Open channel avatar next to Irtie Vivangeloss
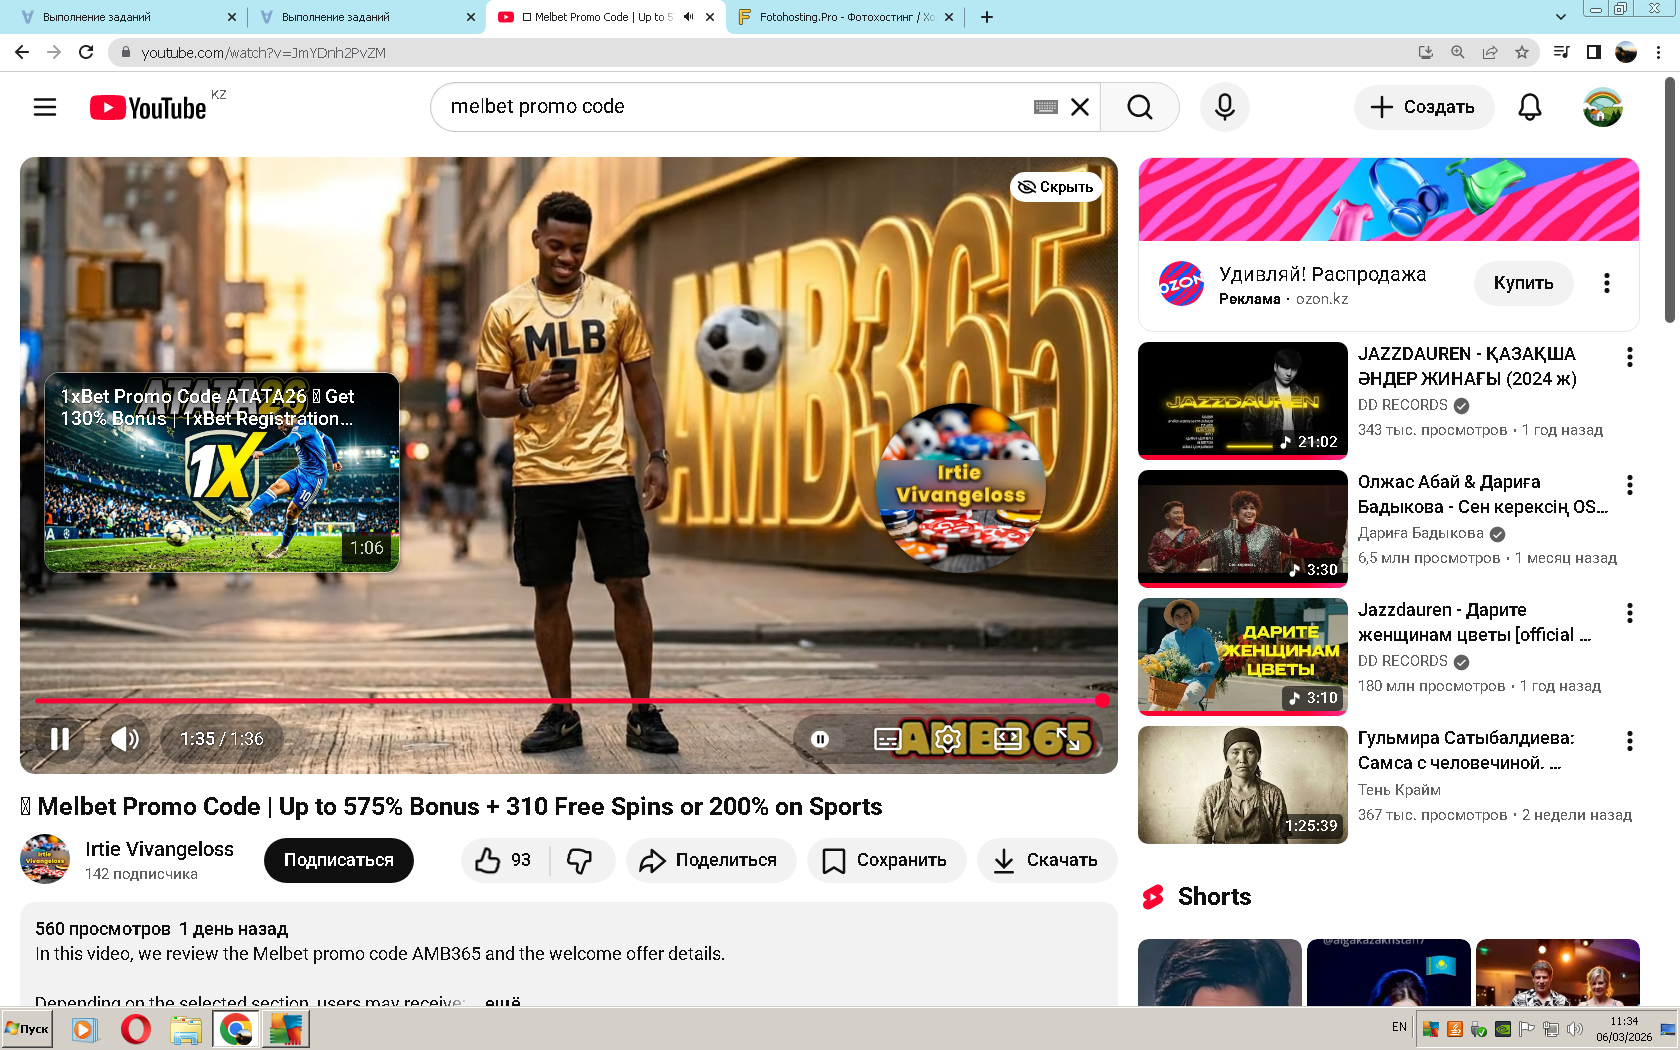The height and width of the screenshot is (1050, 1680). click(45, 859)
